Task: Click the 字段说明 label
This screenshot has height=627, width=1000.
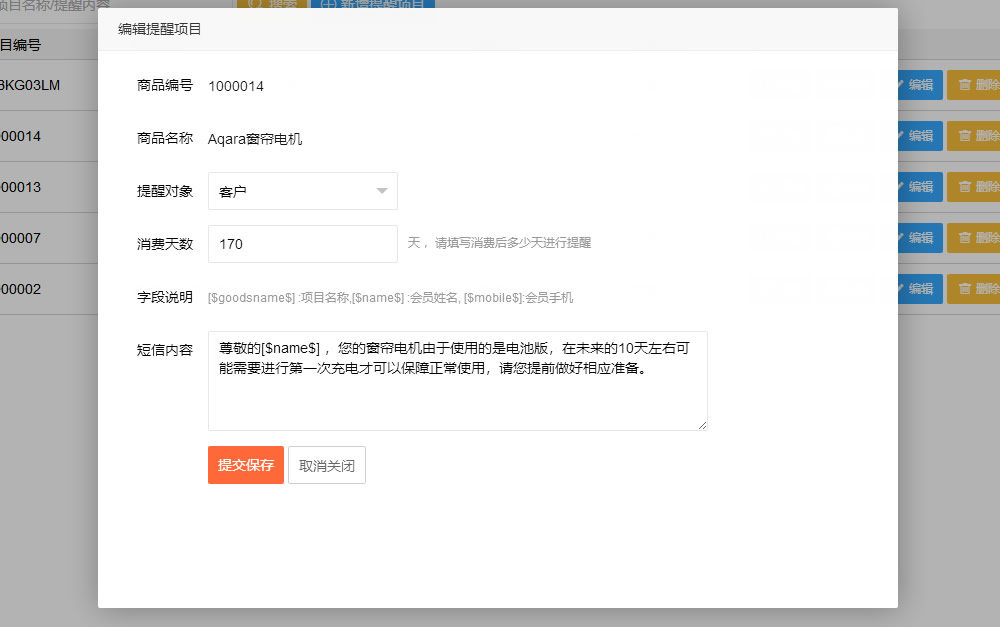Action: [165, 297]
